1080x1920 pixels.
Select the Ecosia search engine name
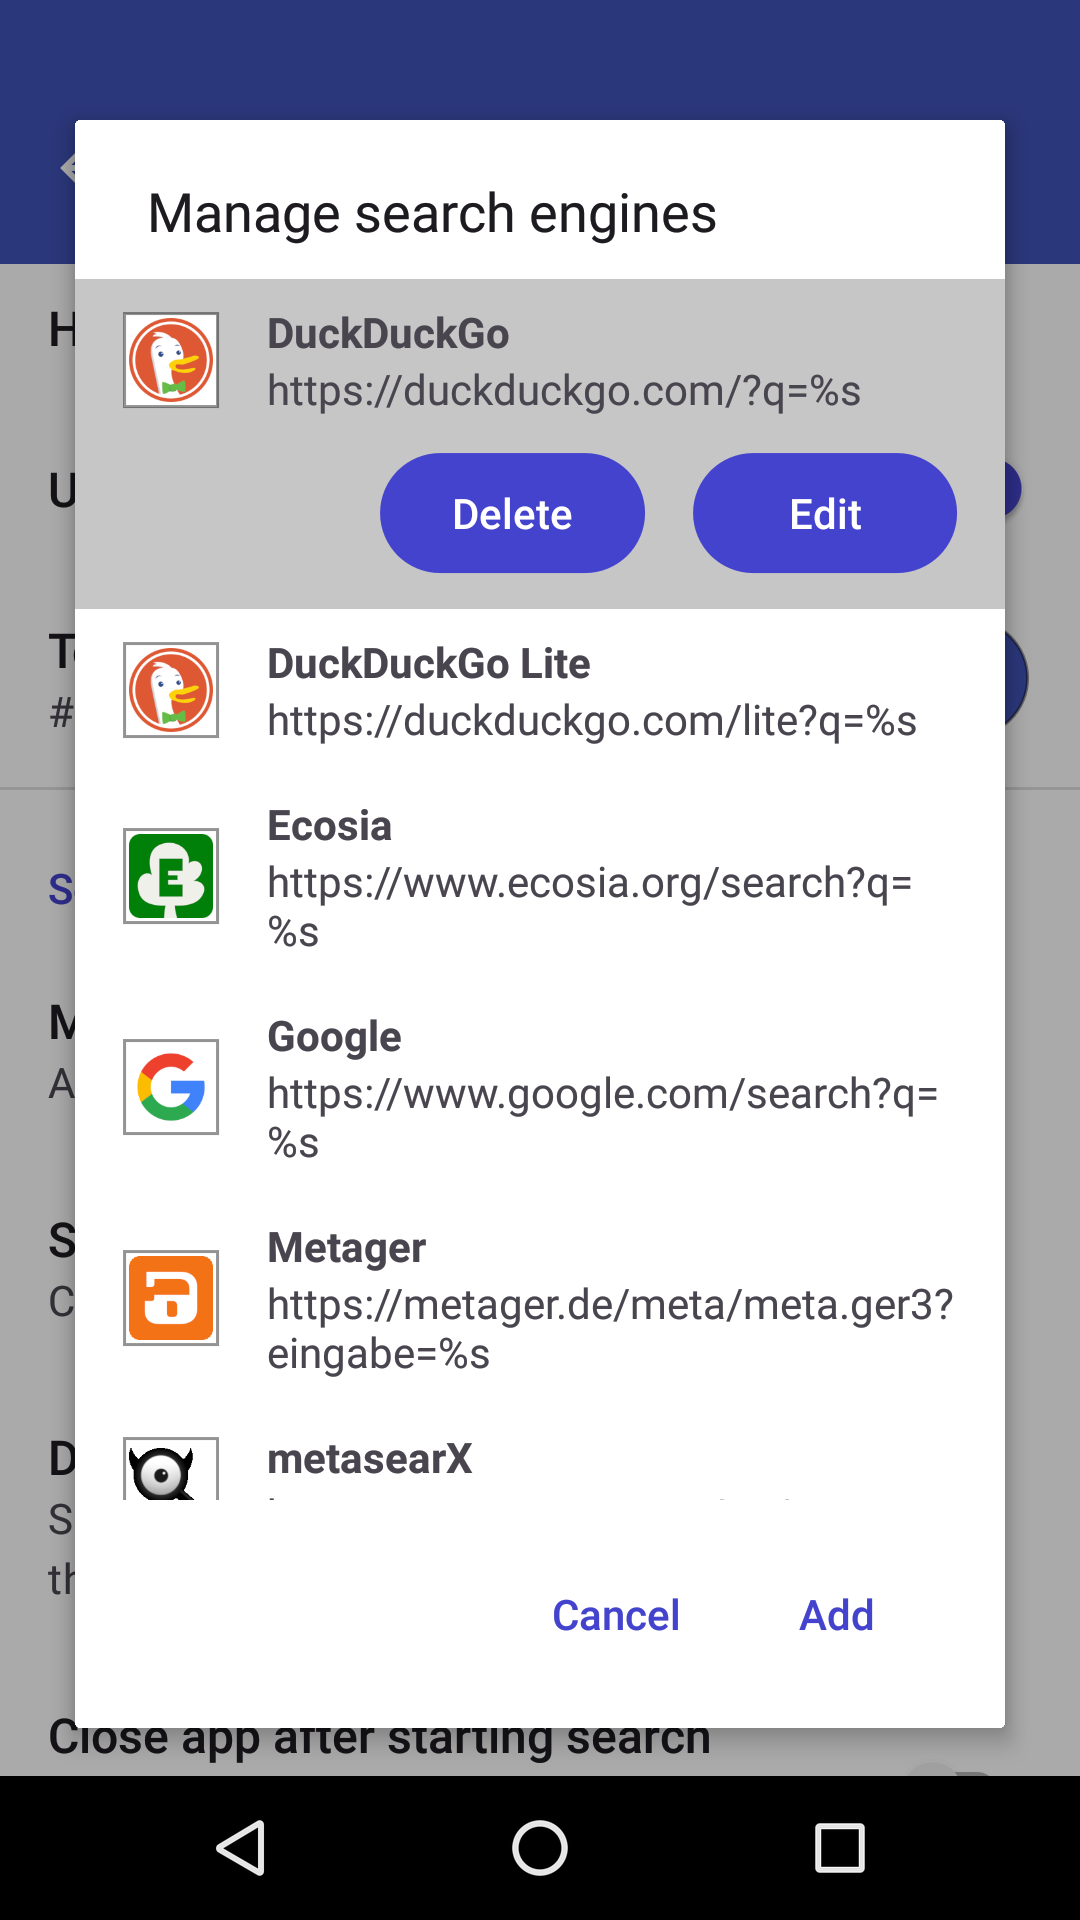[330, 826]
